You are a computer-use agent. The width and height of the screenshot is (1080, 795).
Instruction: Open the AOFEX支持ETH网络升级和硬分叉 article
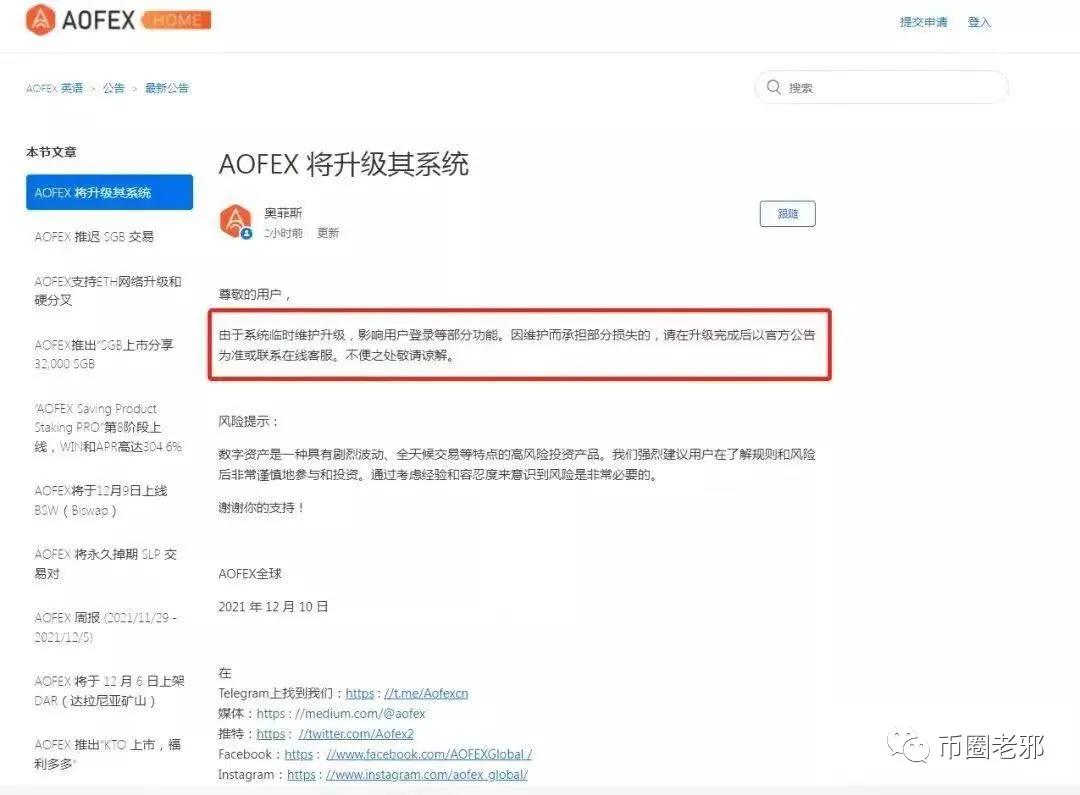[106, 291]
